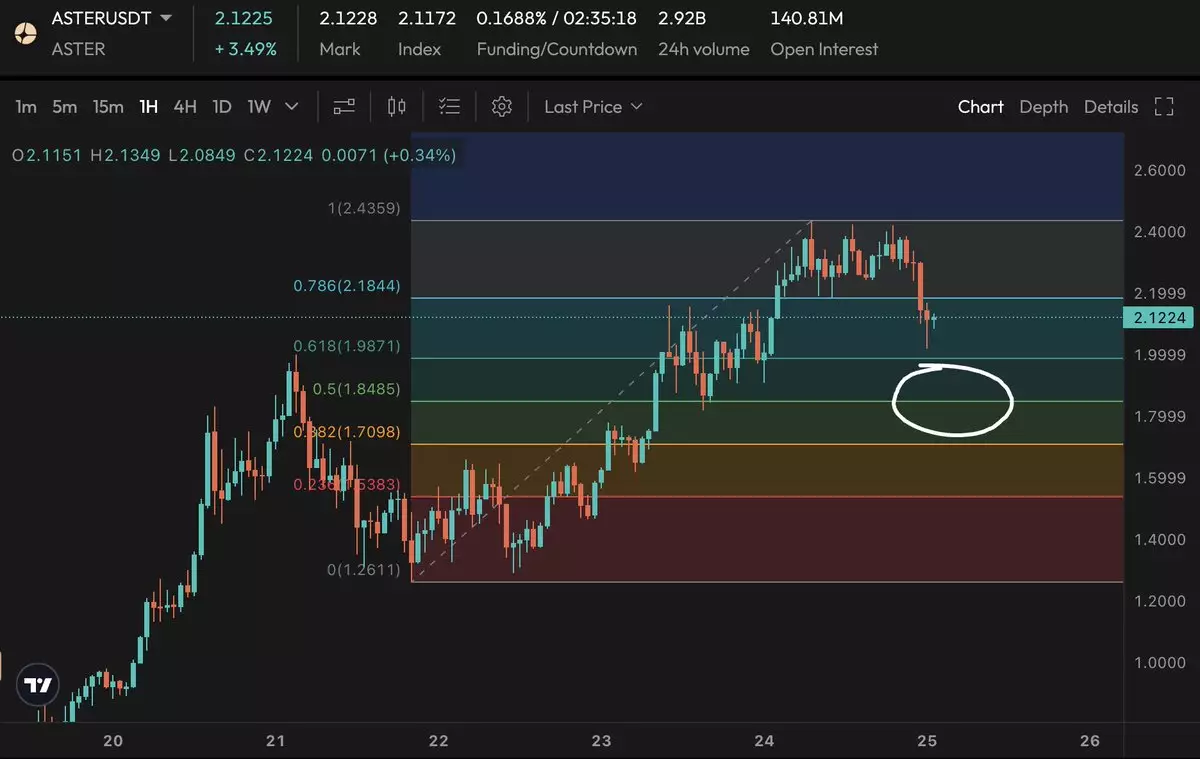Open chart settings gear icon
The width and height of the screenshot is (1200, 759).
point(502,107)
